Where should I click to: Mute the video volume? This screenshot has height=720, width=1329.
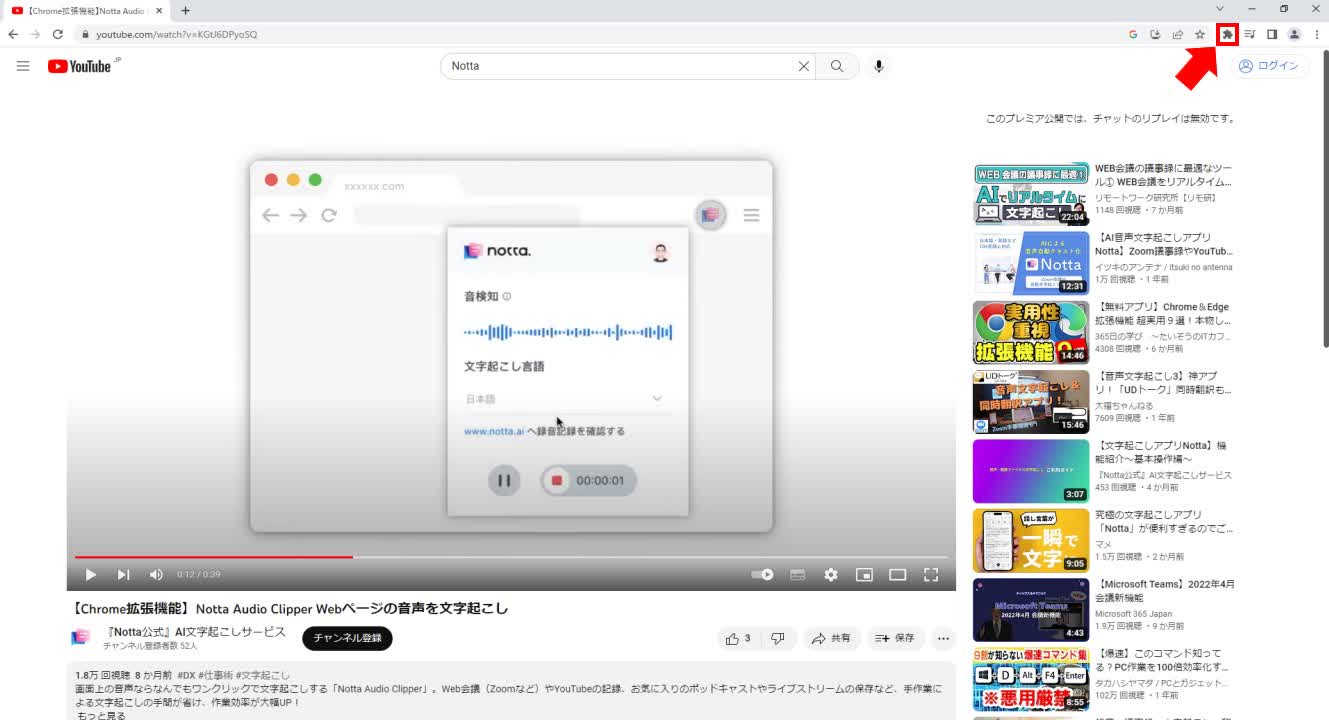pos(156,574)
